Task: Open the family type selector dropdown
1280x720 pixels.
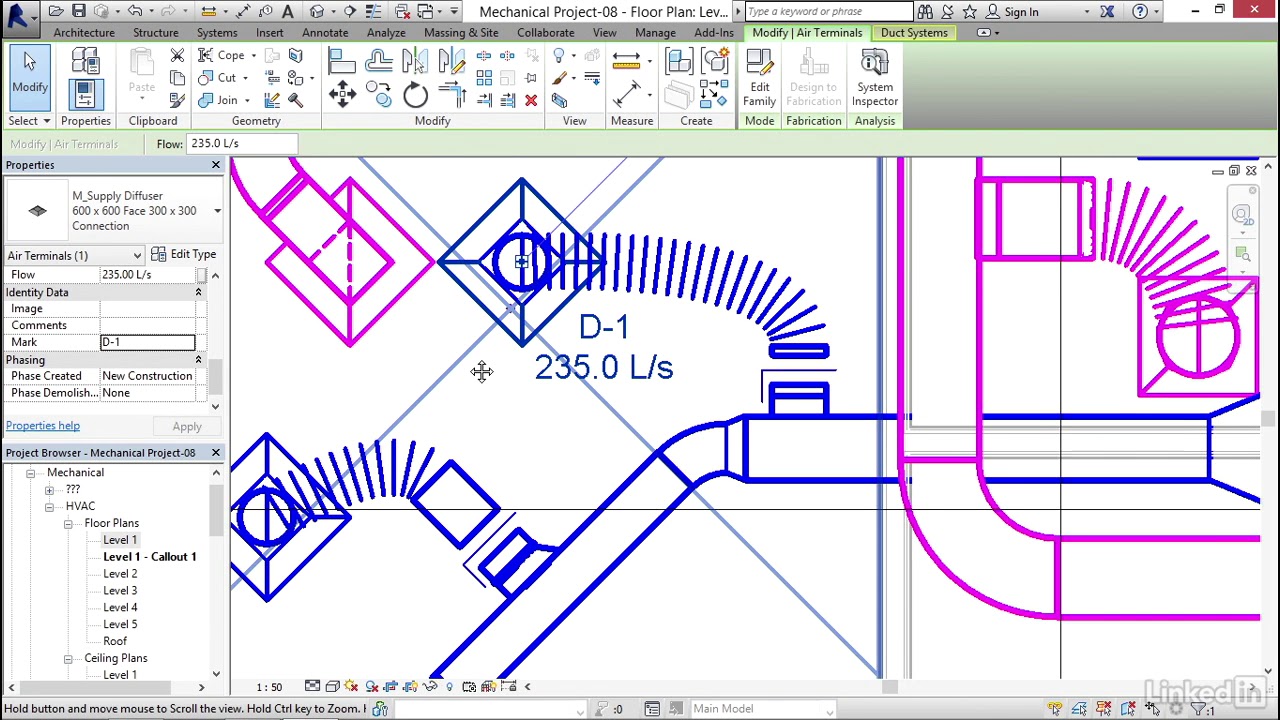Action: click(217, 211)
